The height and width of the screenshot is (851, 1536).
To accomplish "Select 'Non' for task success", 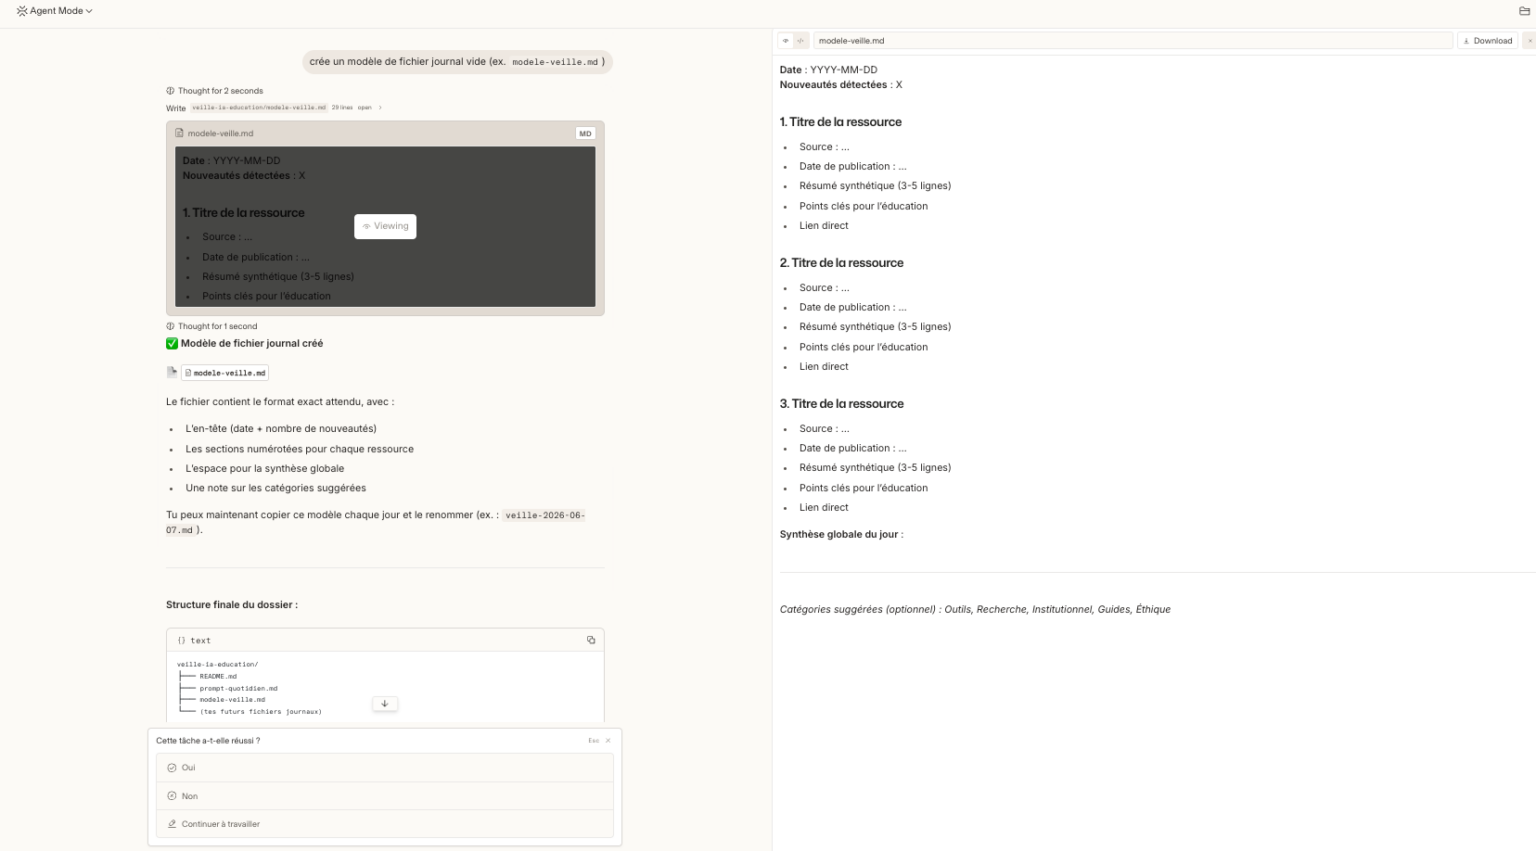I will (x=385, y=796).
